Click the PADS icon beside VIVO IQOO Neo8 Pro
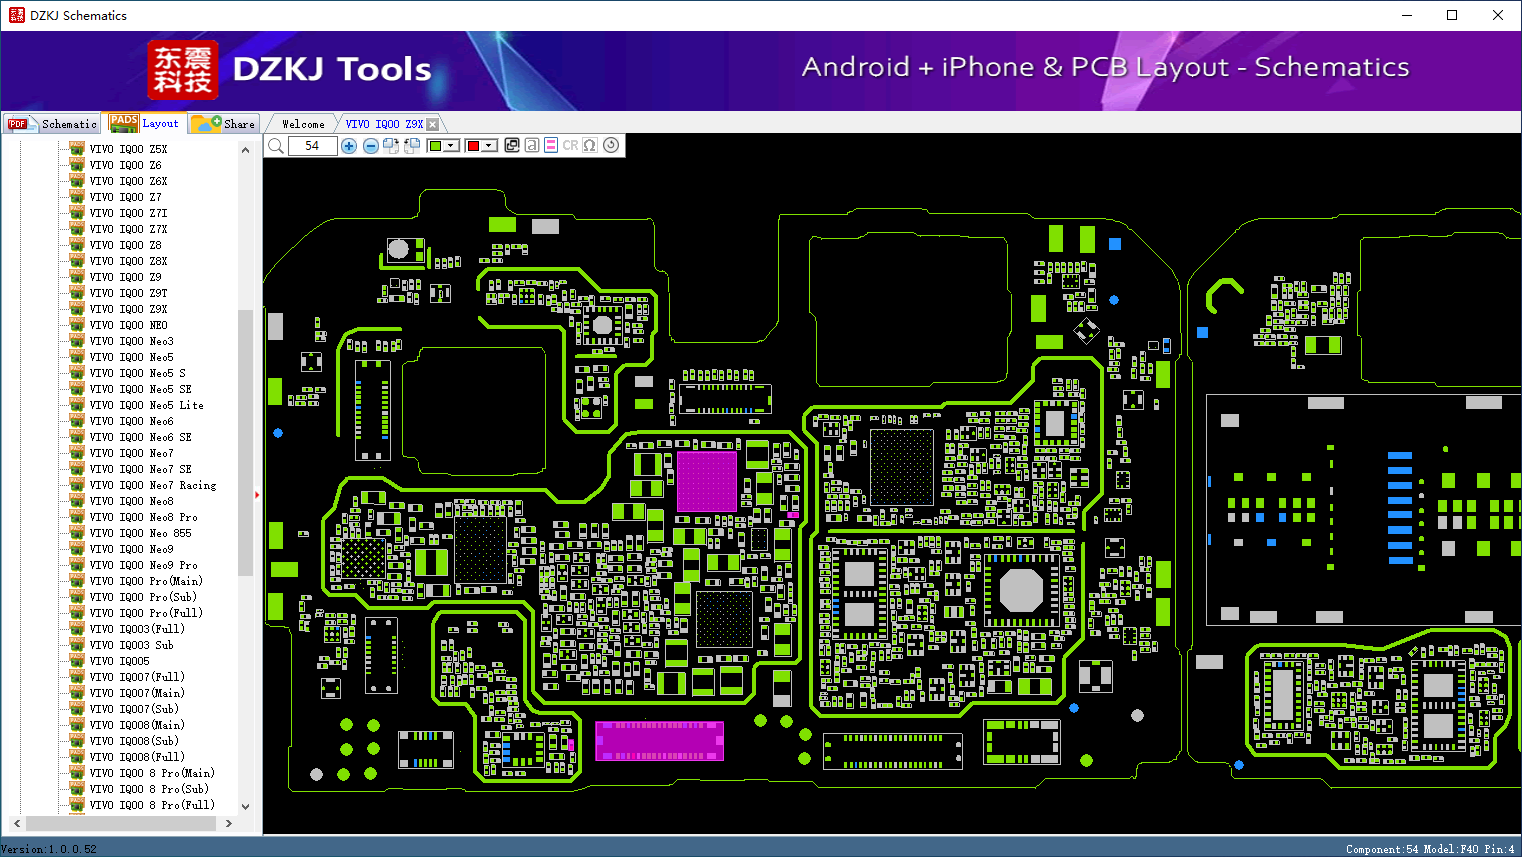 pyautogui.click(x=77, y=517)
